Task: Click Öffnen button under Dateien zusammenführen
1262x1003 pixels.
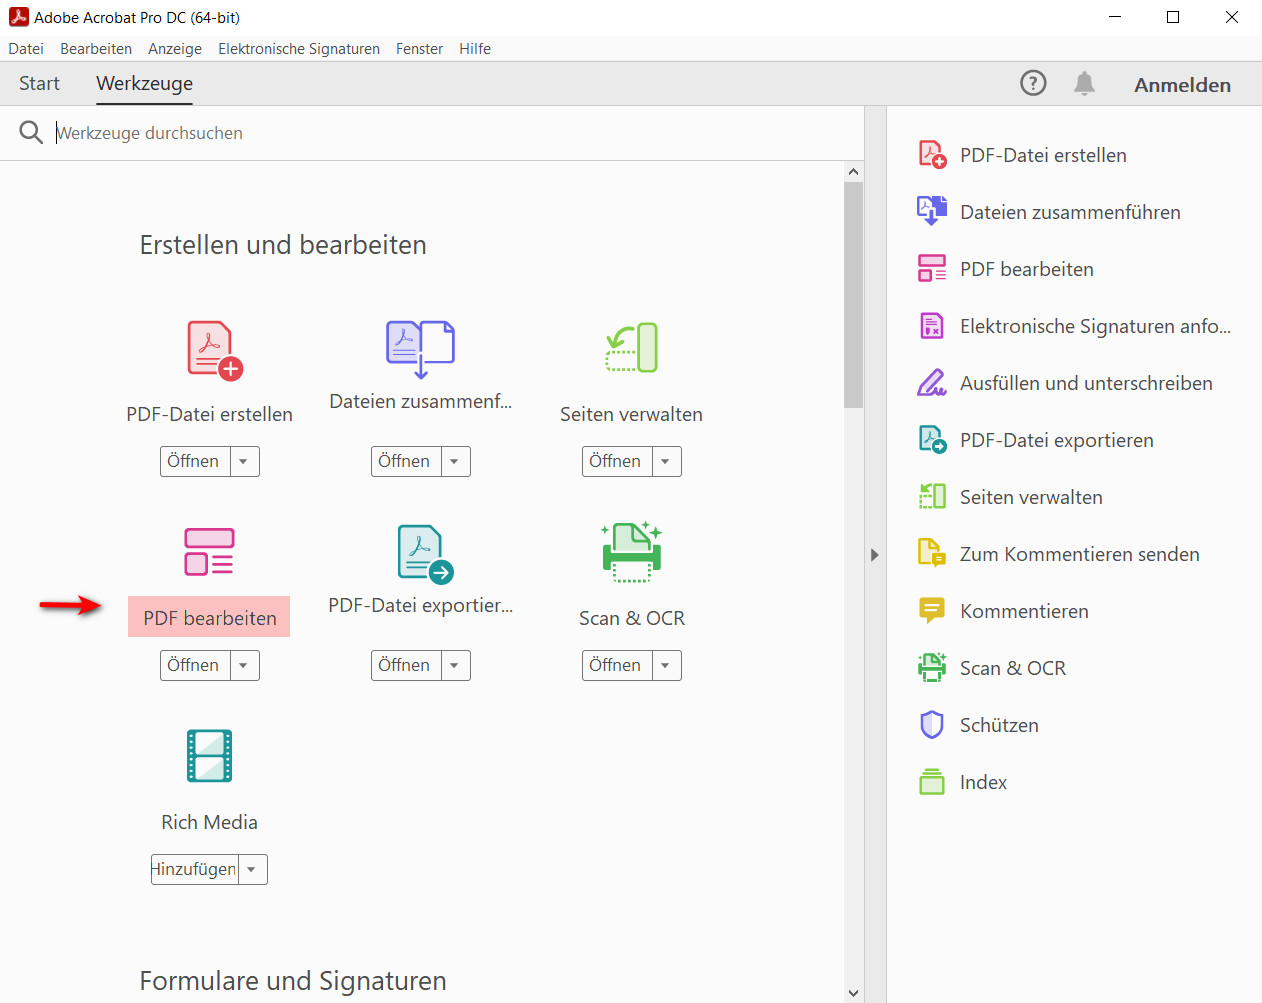Action: [x=406, y=461]
